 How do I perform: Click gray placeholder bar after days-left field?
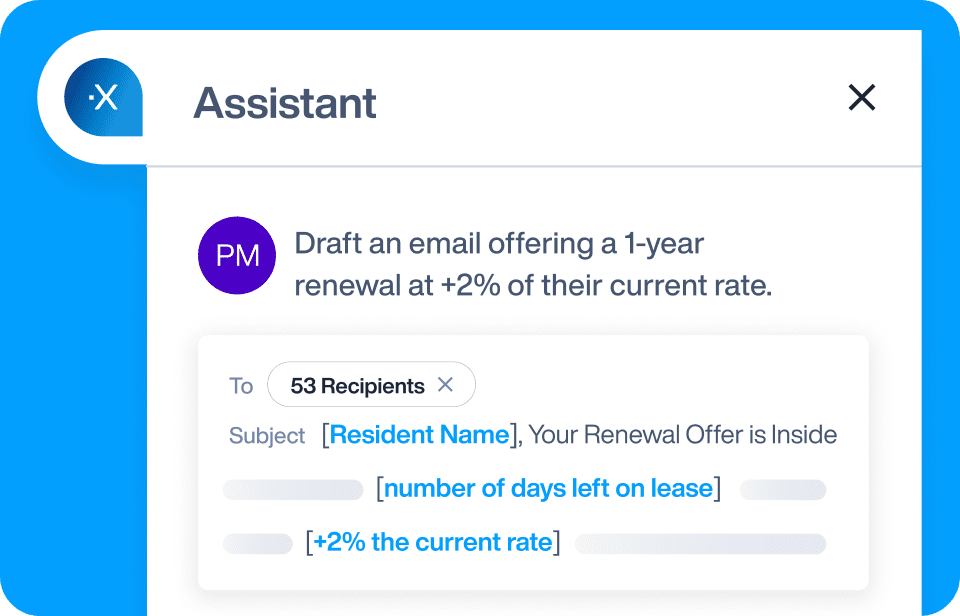point(782,490)
